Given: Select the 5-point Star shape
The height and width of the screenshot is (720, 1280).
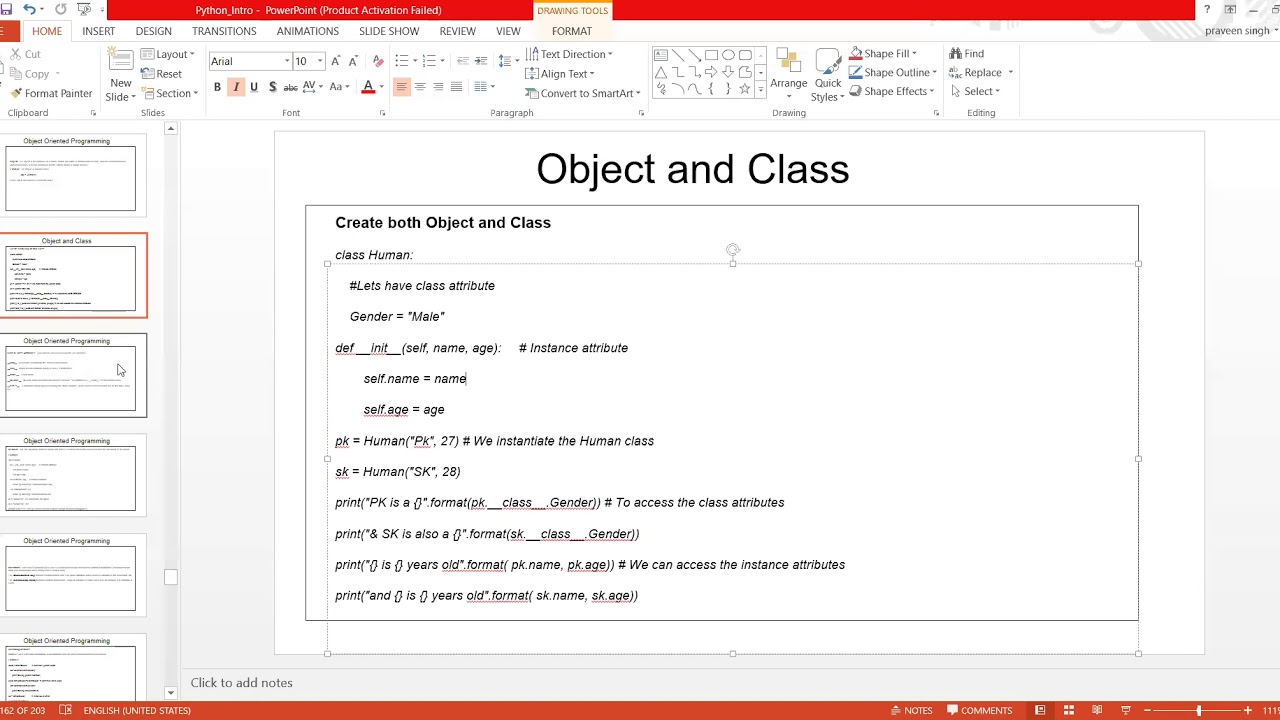Looking at the screenshot, I should [x=745, y=89].
